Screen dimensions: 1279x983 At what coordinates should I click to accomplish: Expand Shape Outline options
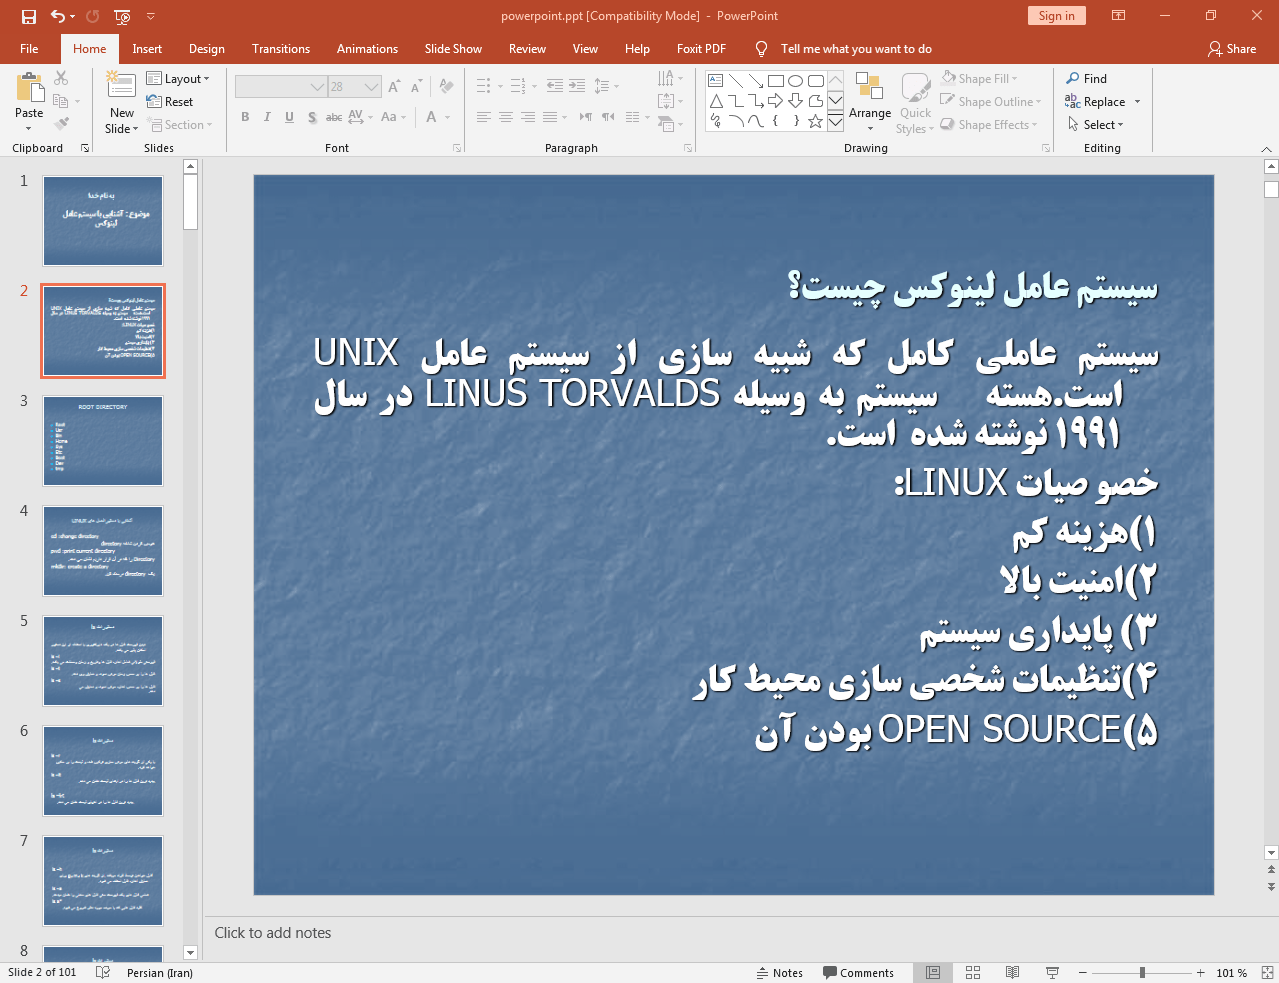(991, 102)
